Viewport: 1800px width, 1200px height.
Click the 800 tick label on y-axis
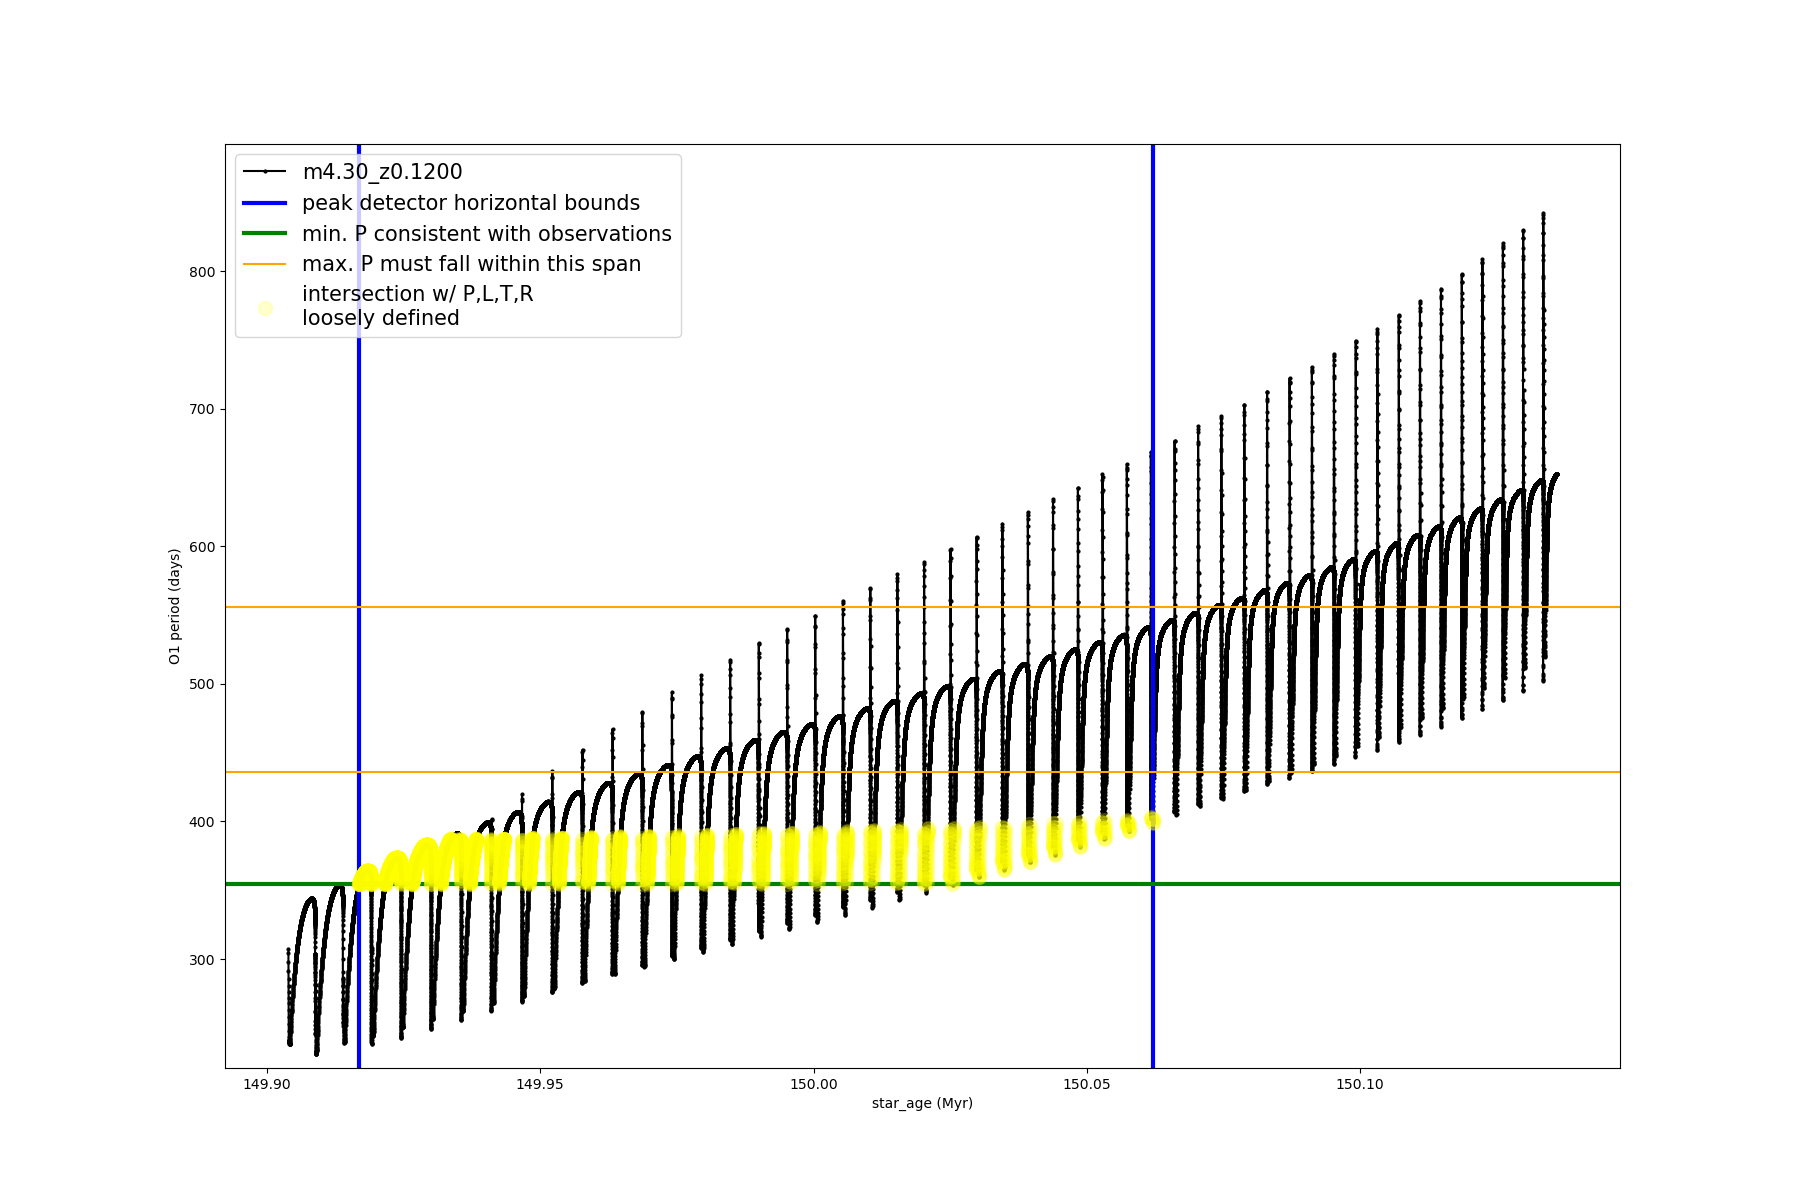(203, 272)
